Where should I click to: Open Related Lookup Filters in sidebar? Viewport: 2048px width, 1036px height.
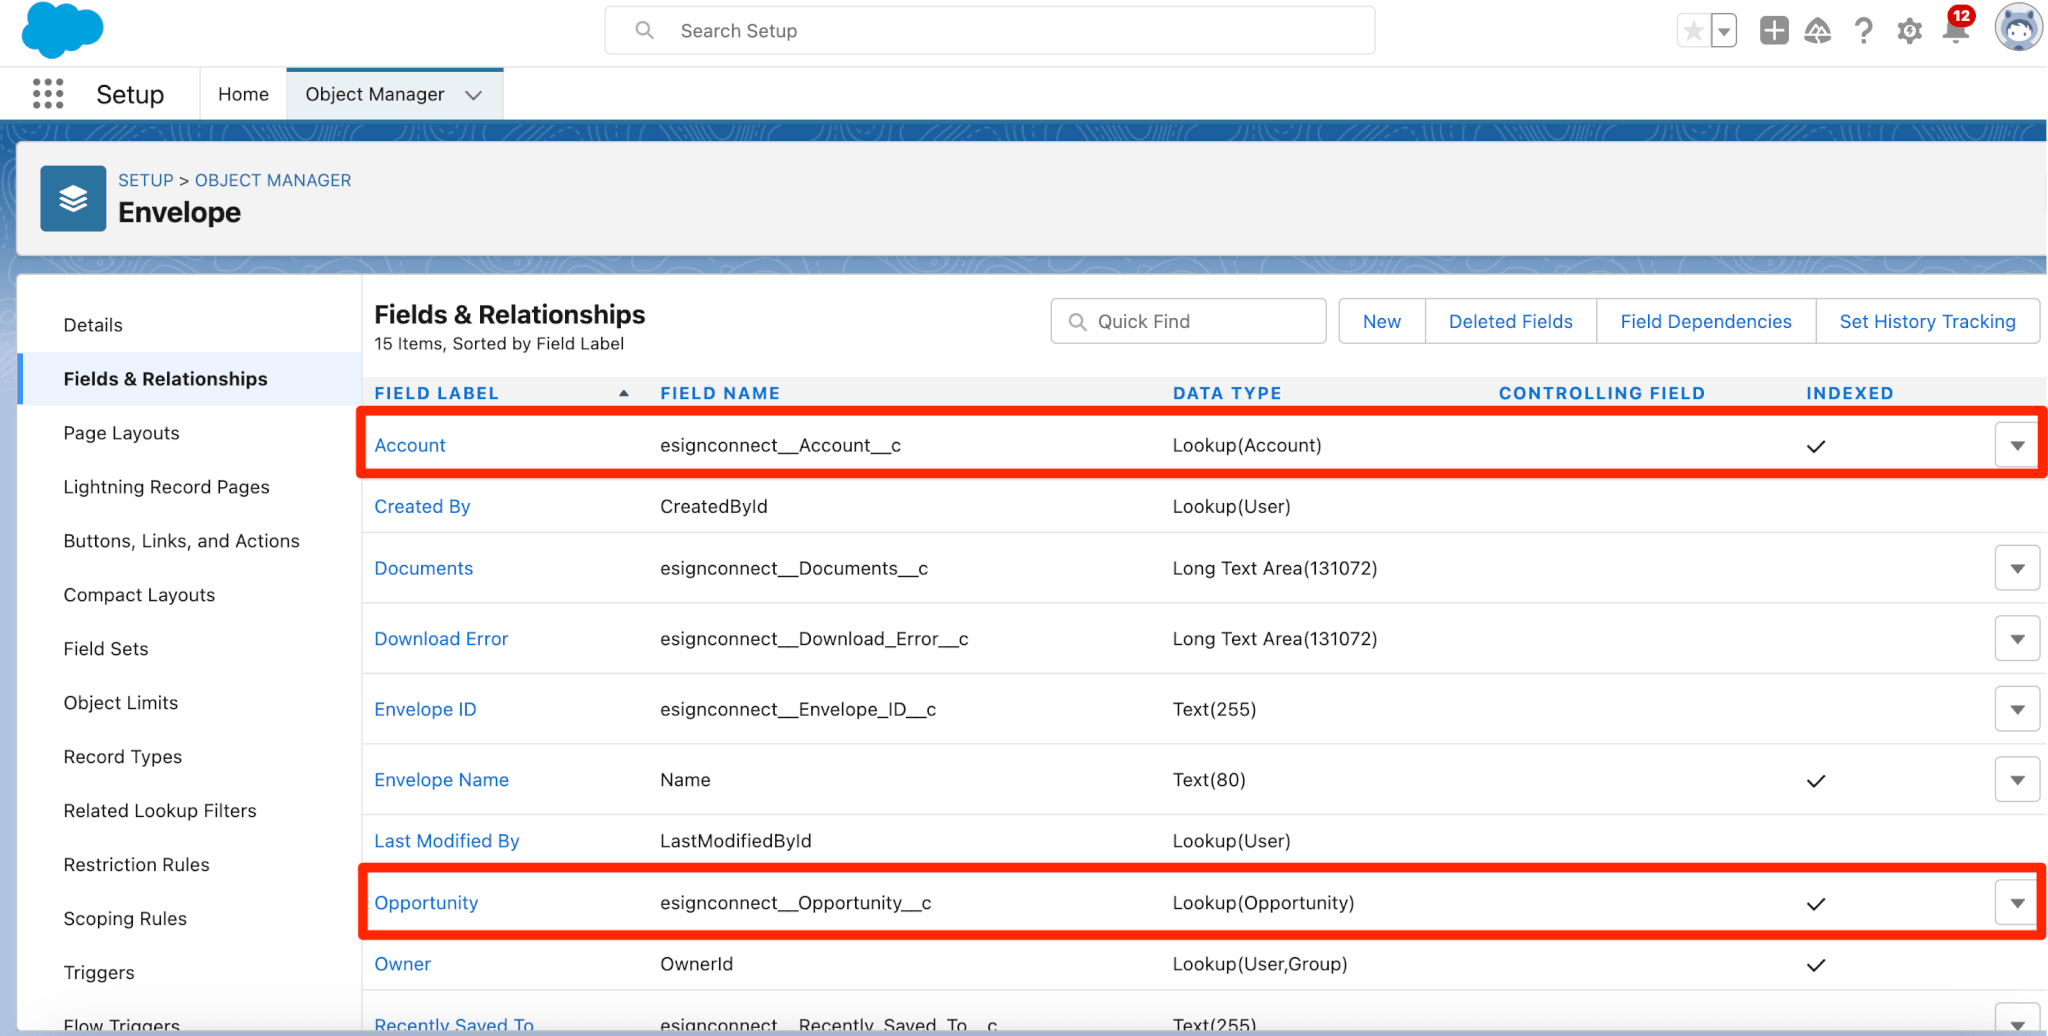(160, 811)
